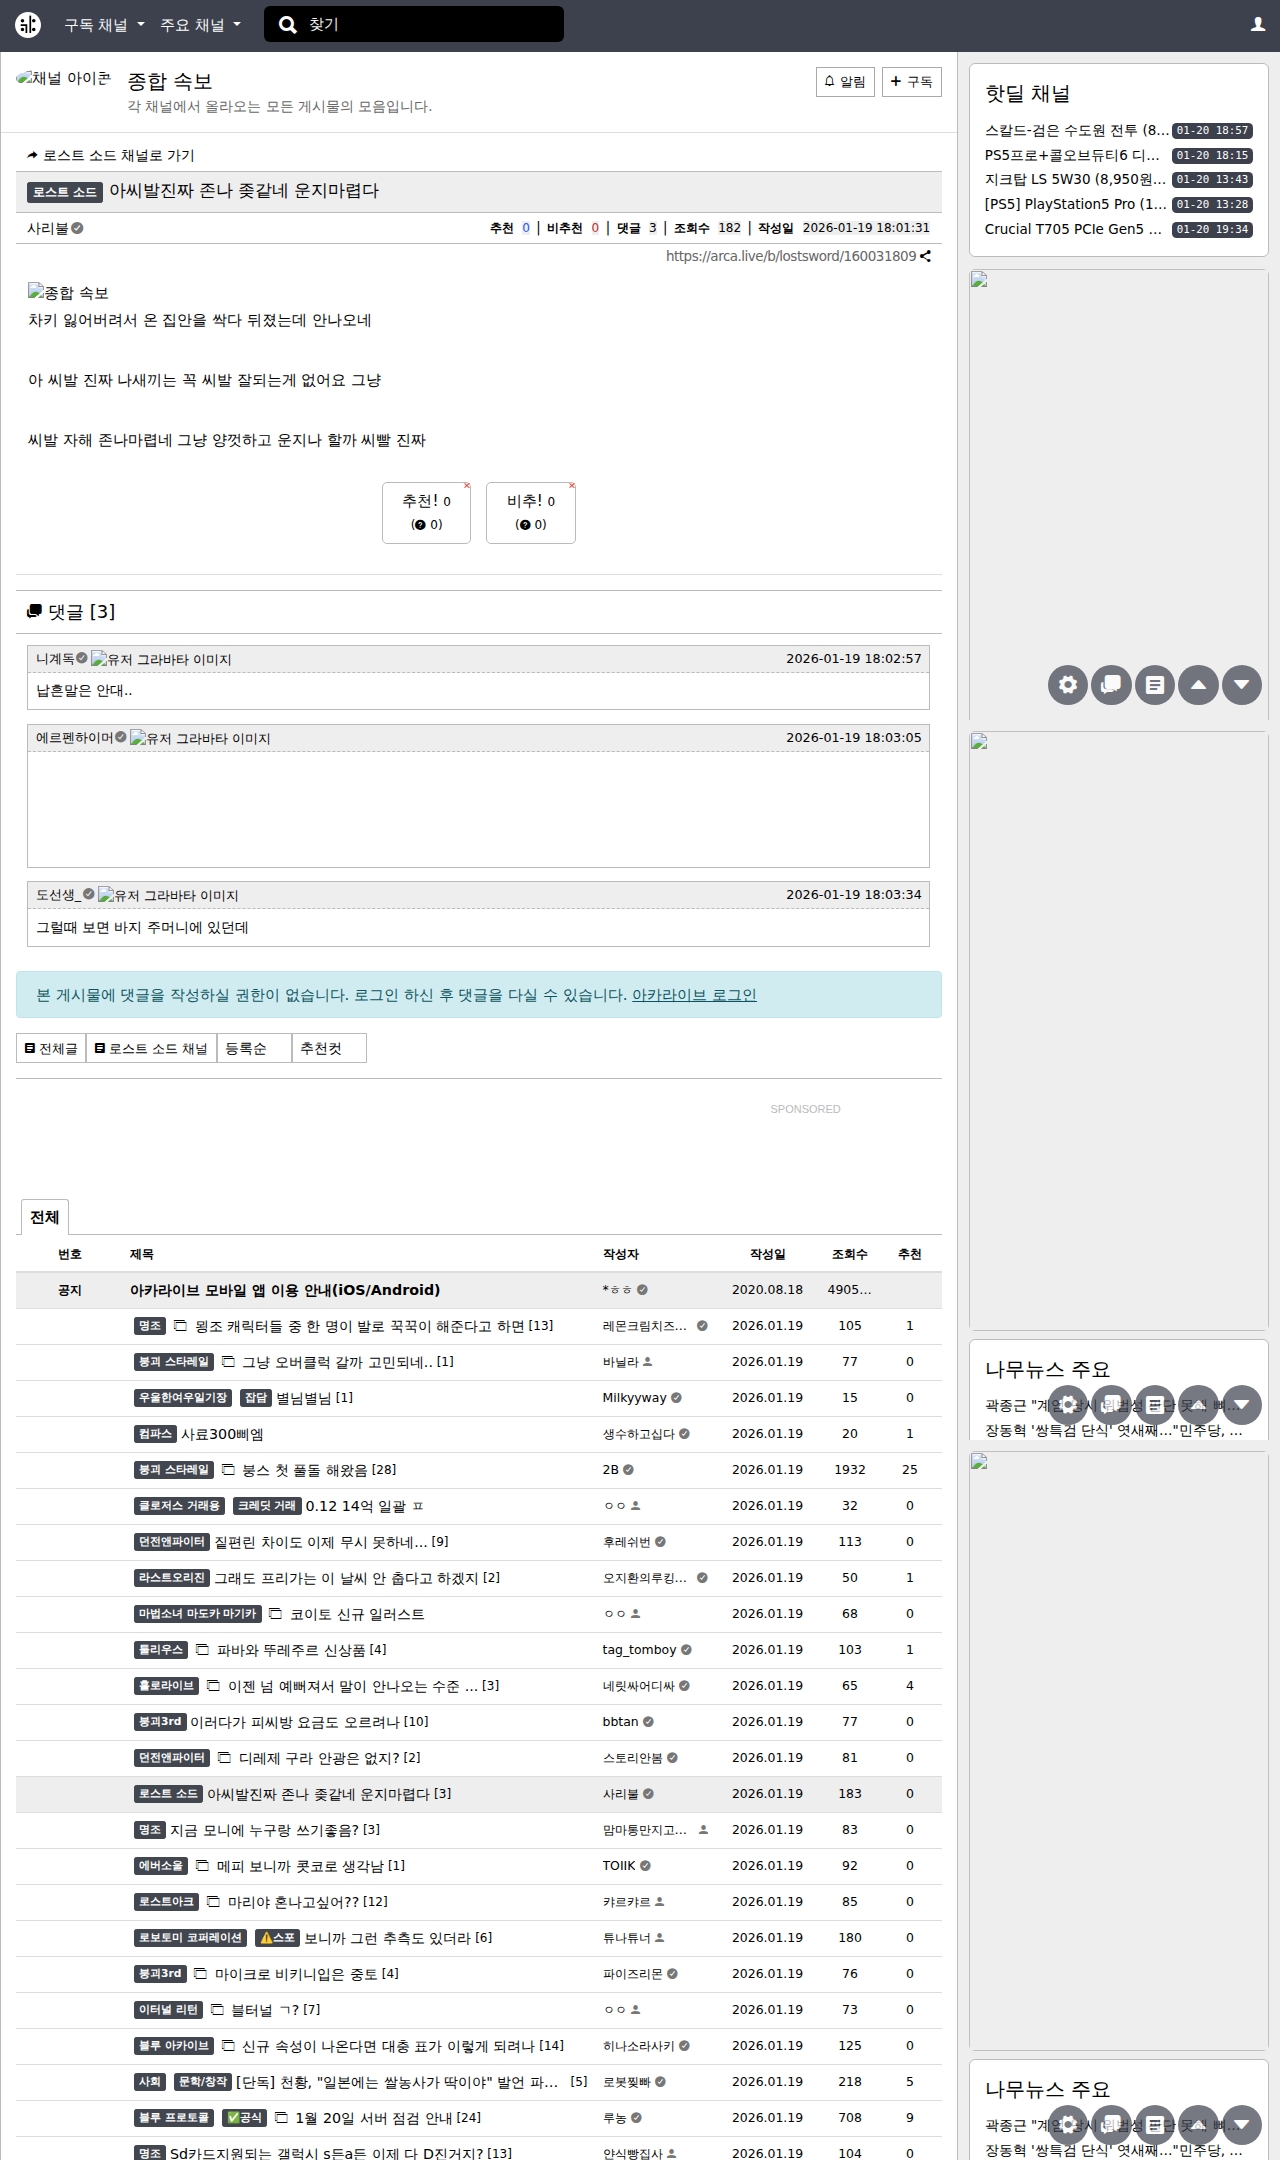Image resolution: width=1280 pixels, height=2160 pixels.
Task: Click the 알림 button
Action: (x=846, y=81)
